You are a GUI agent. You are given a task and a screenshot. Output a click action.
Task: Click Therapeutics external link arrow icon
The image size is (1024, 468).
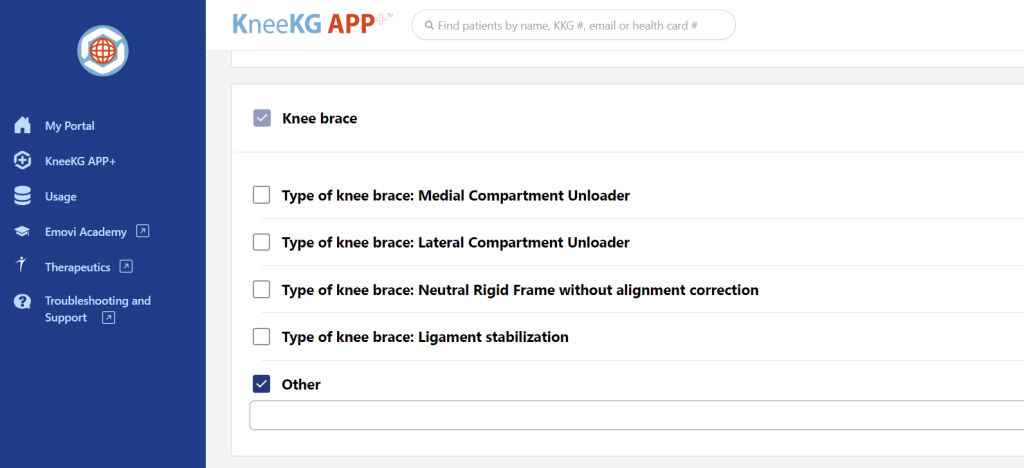click(x=127, y=266)
